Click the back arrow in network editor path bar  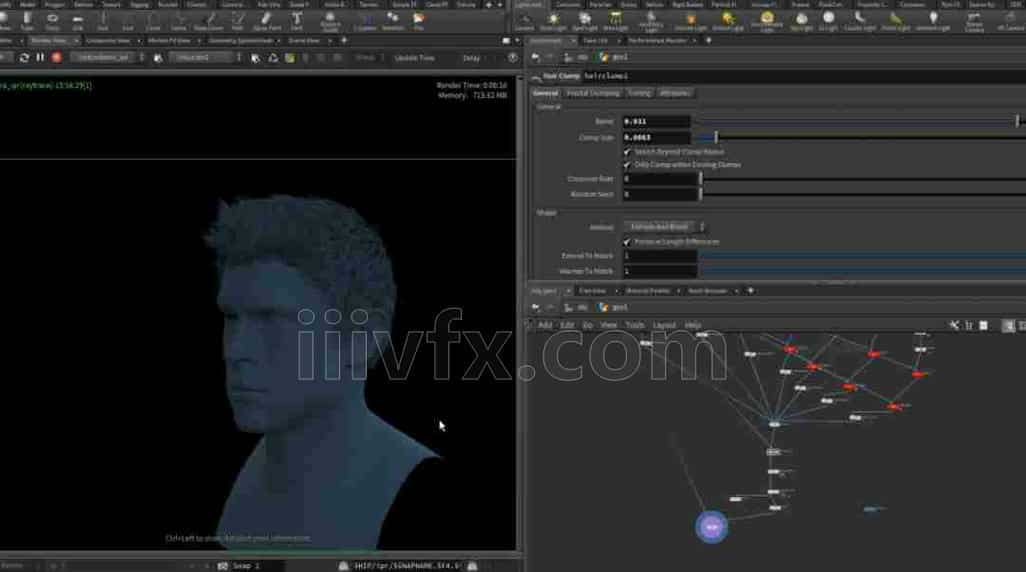(536, 308)
